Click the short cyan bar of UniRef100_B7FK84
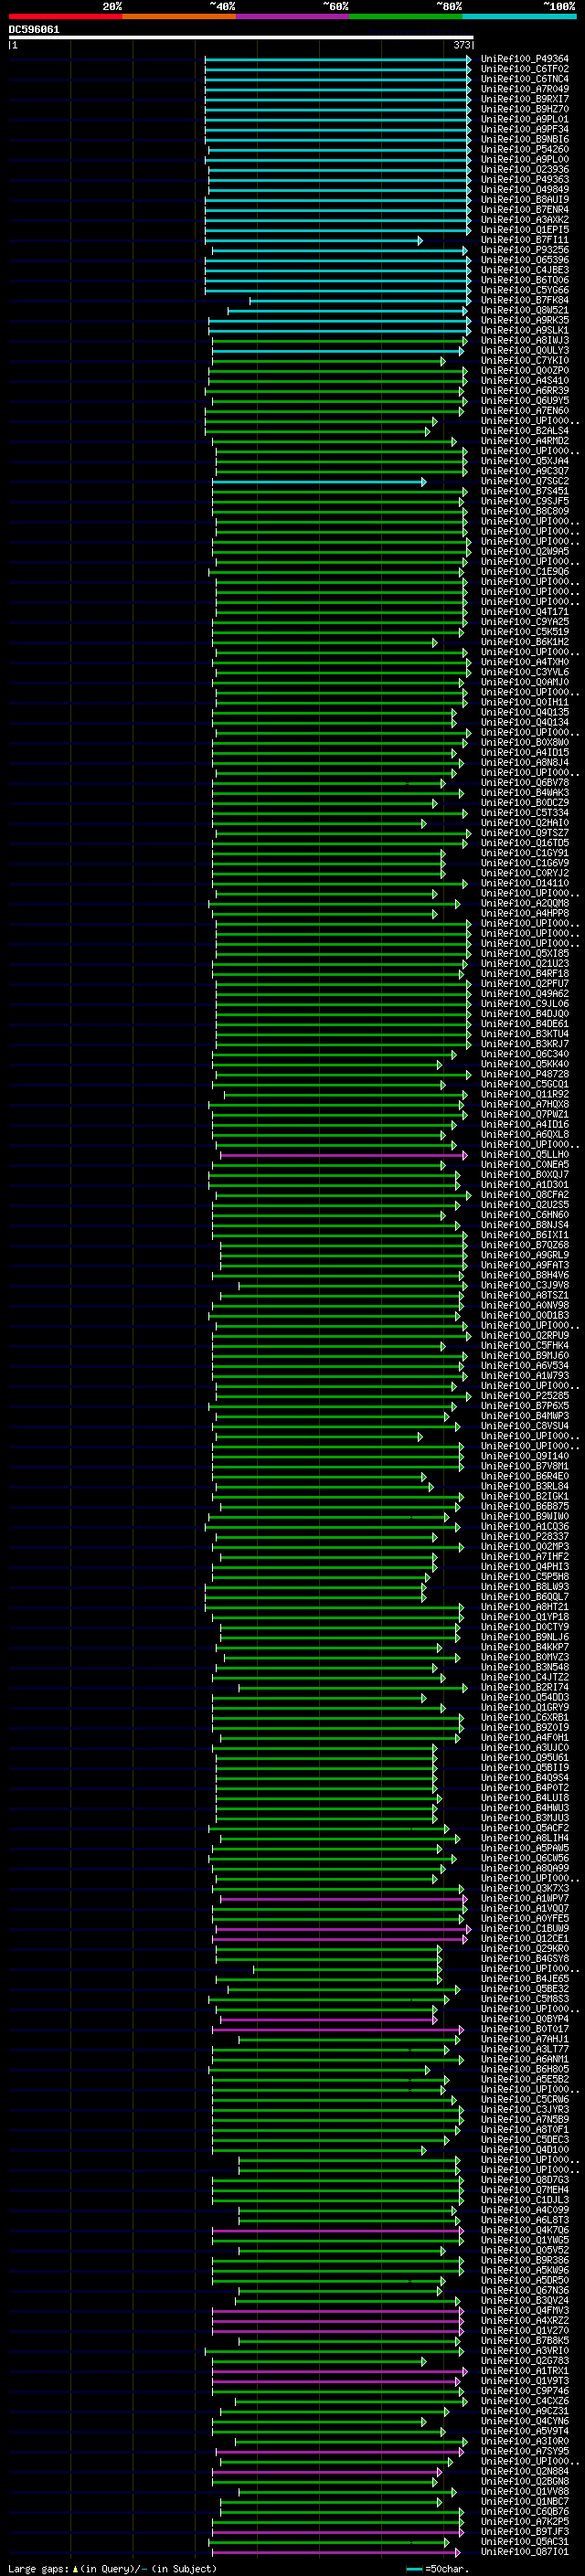585x2576 pixels. pyautogui.click(x=359, y=301)
